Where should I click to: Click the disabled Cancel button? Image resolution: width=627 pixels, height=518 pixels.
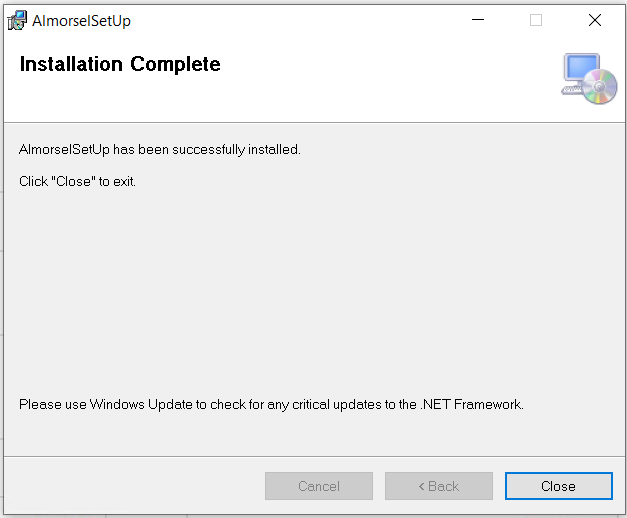[x=319, y=486]
